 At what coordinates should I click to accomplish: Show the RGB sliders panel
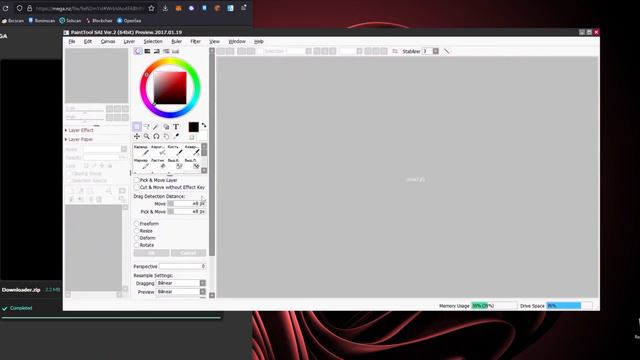[147, 51]
